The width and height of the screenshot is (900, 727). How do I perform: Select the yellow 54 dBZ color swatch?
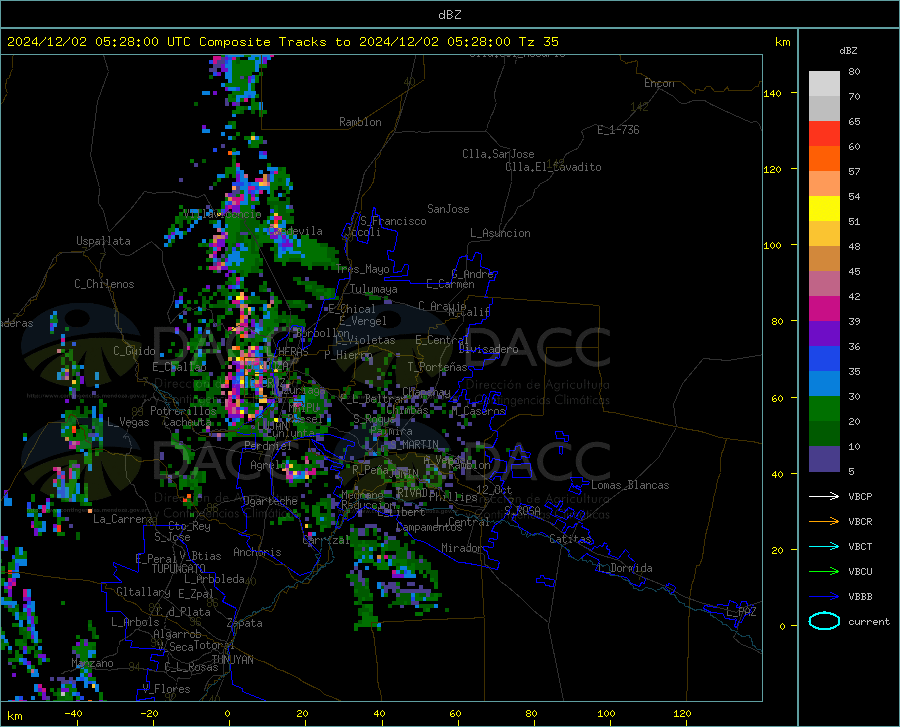click(x=824, y=209)
